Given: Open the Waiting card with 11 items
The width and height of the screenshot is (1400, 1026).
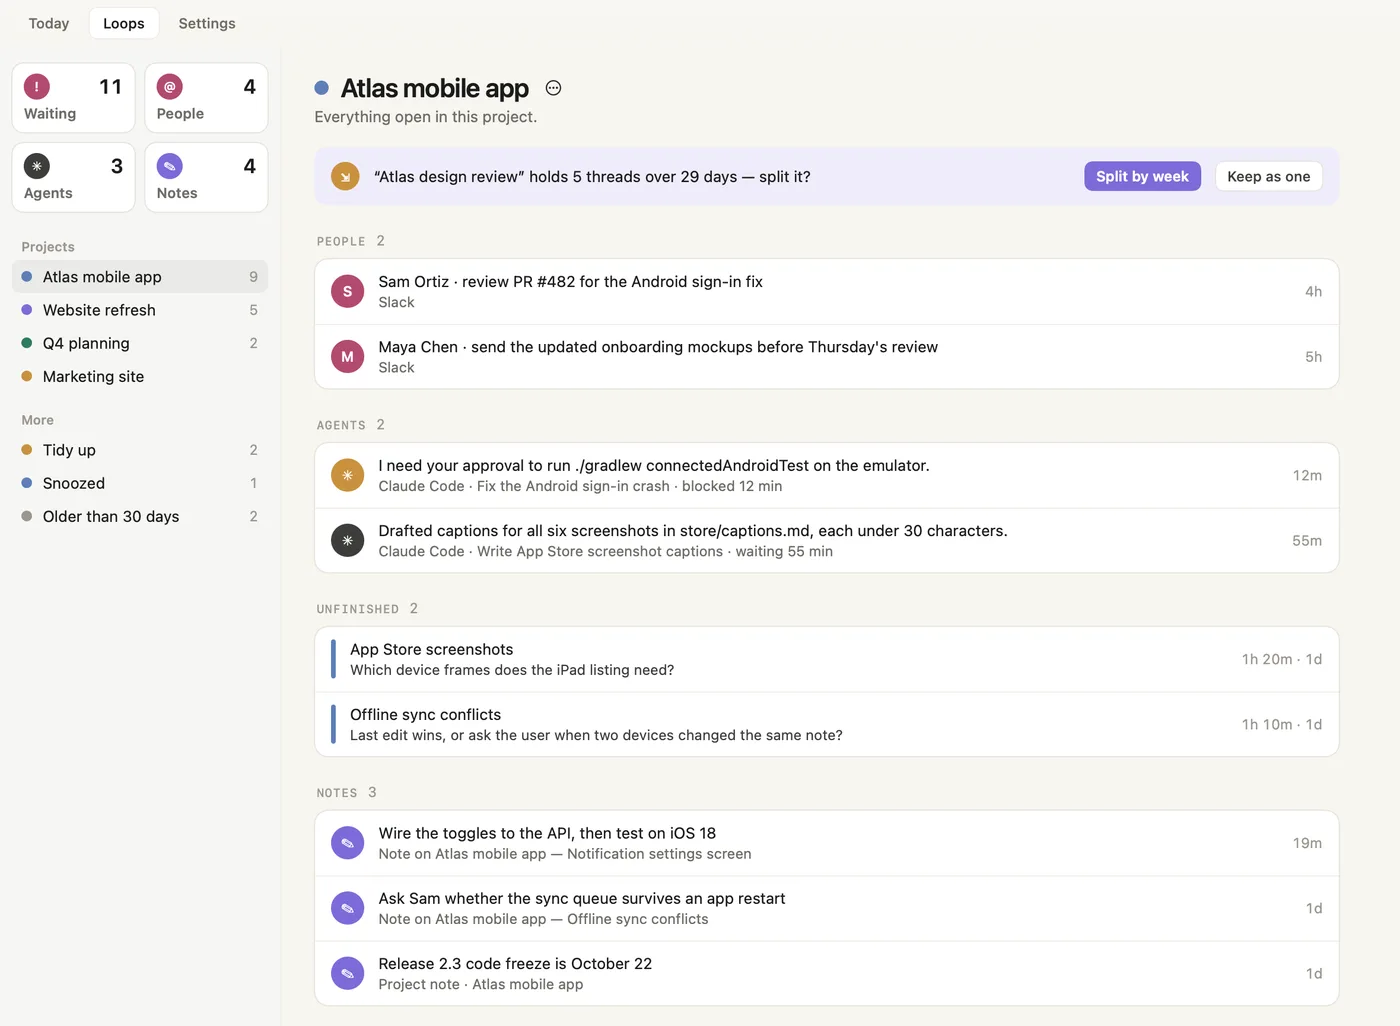Looking at the screenshot, I should tap(73, 98).
